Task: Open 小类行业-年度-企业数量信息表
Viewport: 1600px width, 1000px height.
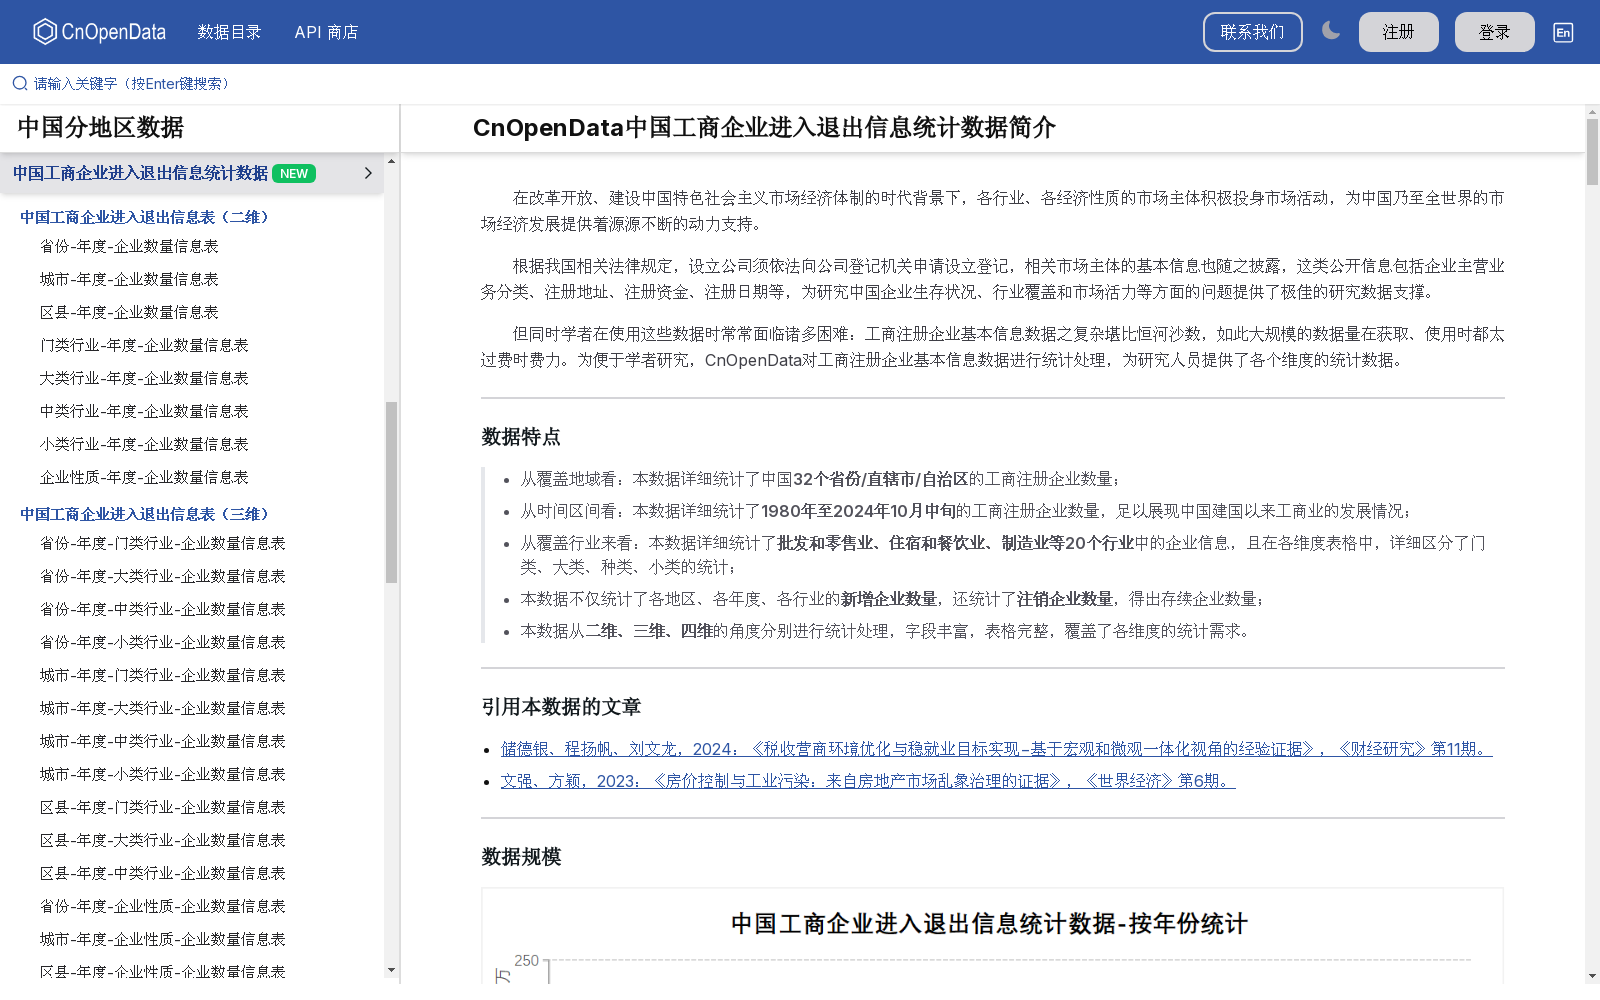Action: (144, 444)
